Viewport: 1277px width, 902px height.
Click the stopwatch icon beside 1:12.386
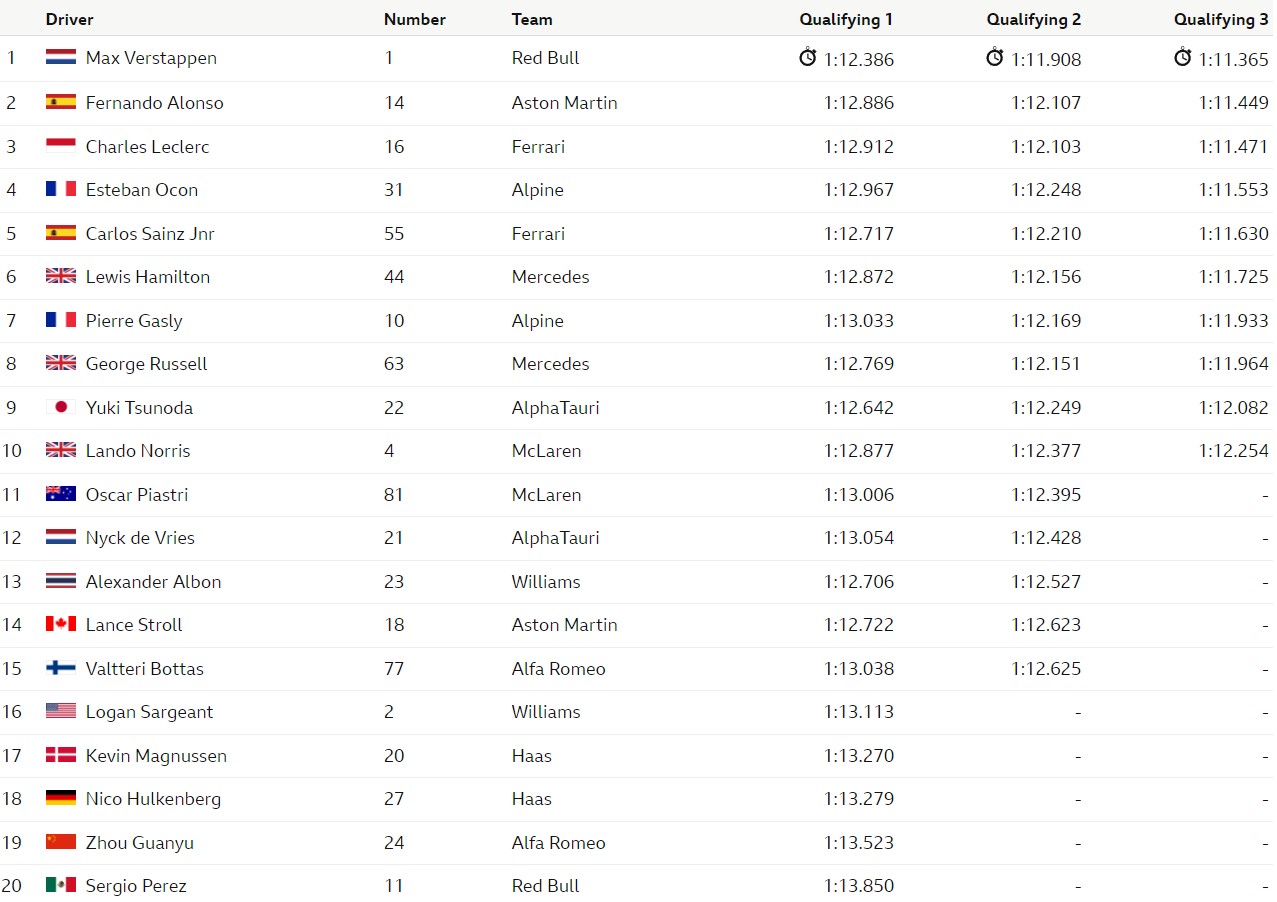[x=808, y=57]
